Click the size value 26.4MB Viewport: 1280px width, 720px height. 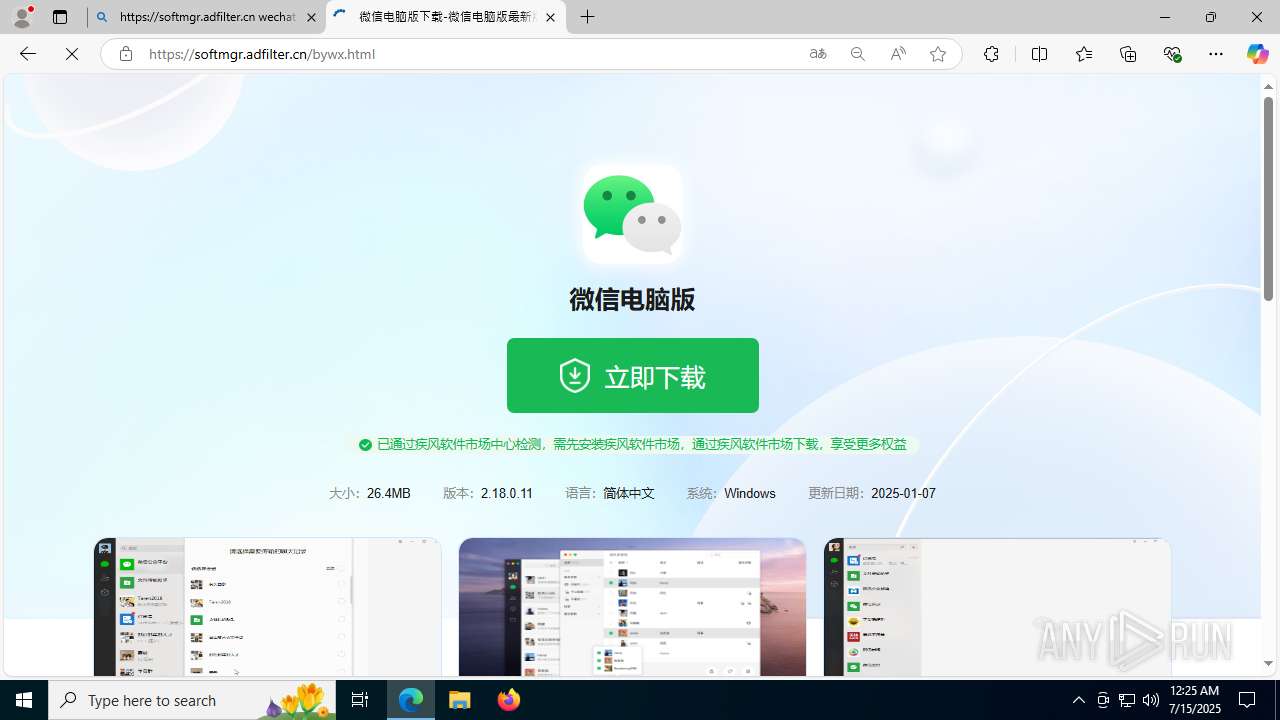(x=389, y=493)
